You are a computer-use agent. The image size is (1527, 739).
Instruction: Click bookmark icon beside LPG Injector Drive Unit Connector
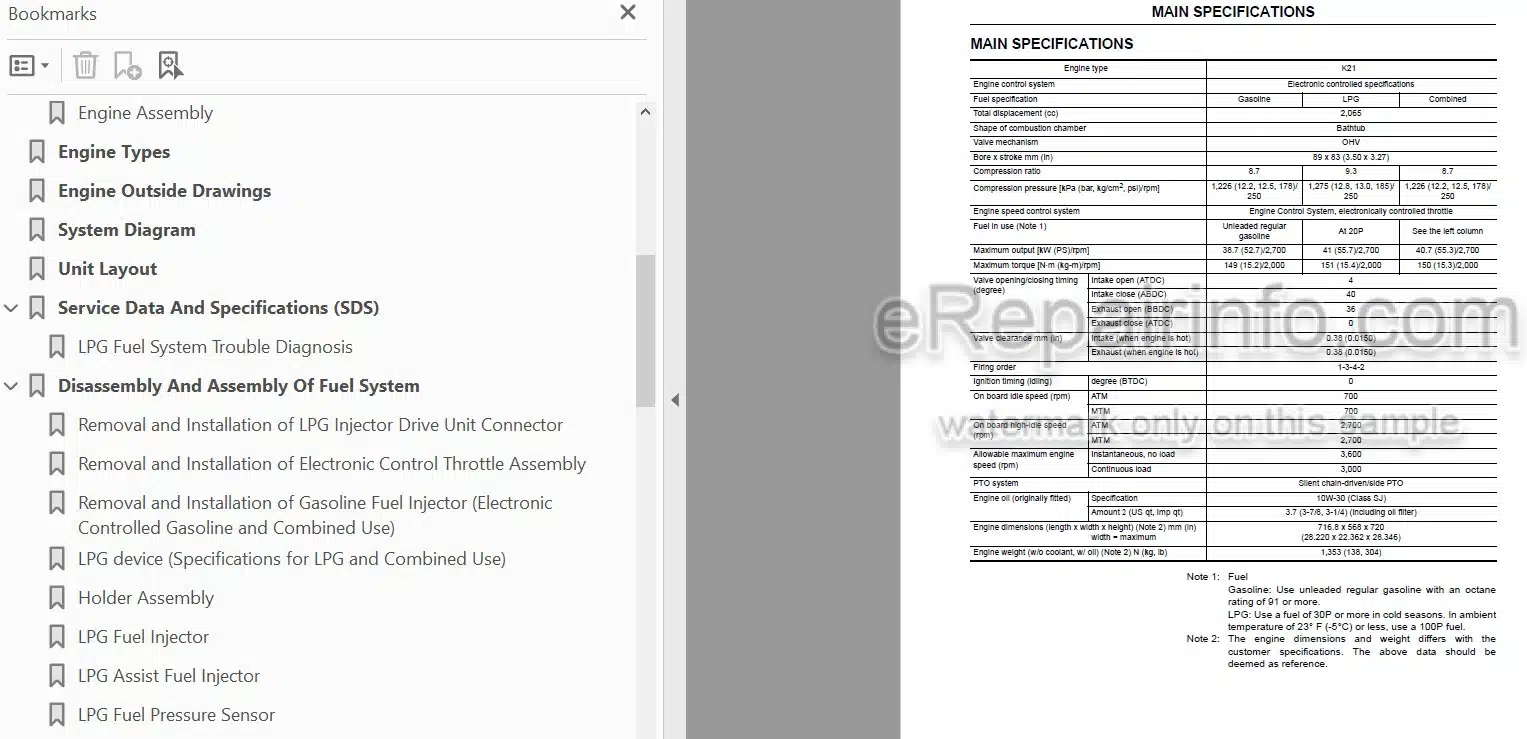(x=57, y=425)
